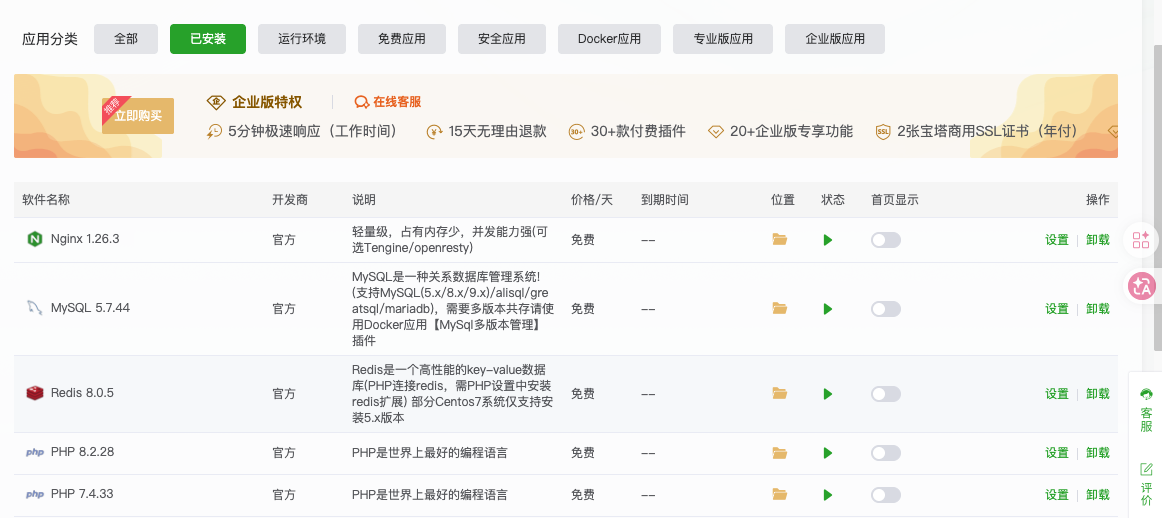Enable homepage display for Nginx

click(x=885, y=240)
